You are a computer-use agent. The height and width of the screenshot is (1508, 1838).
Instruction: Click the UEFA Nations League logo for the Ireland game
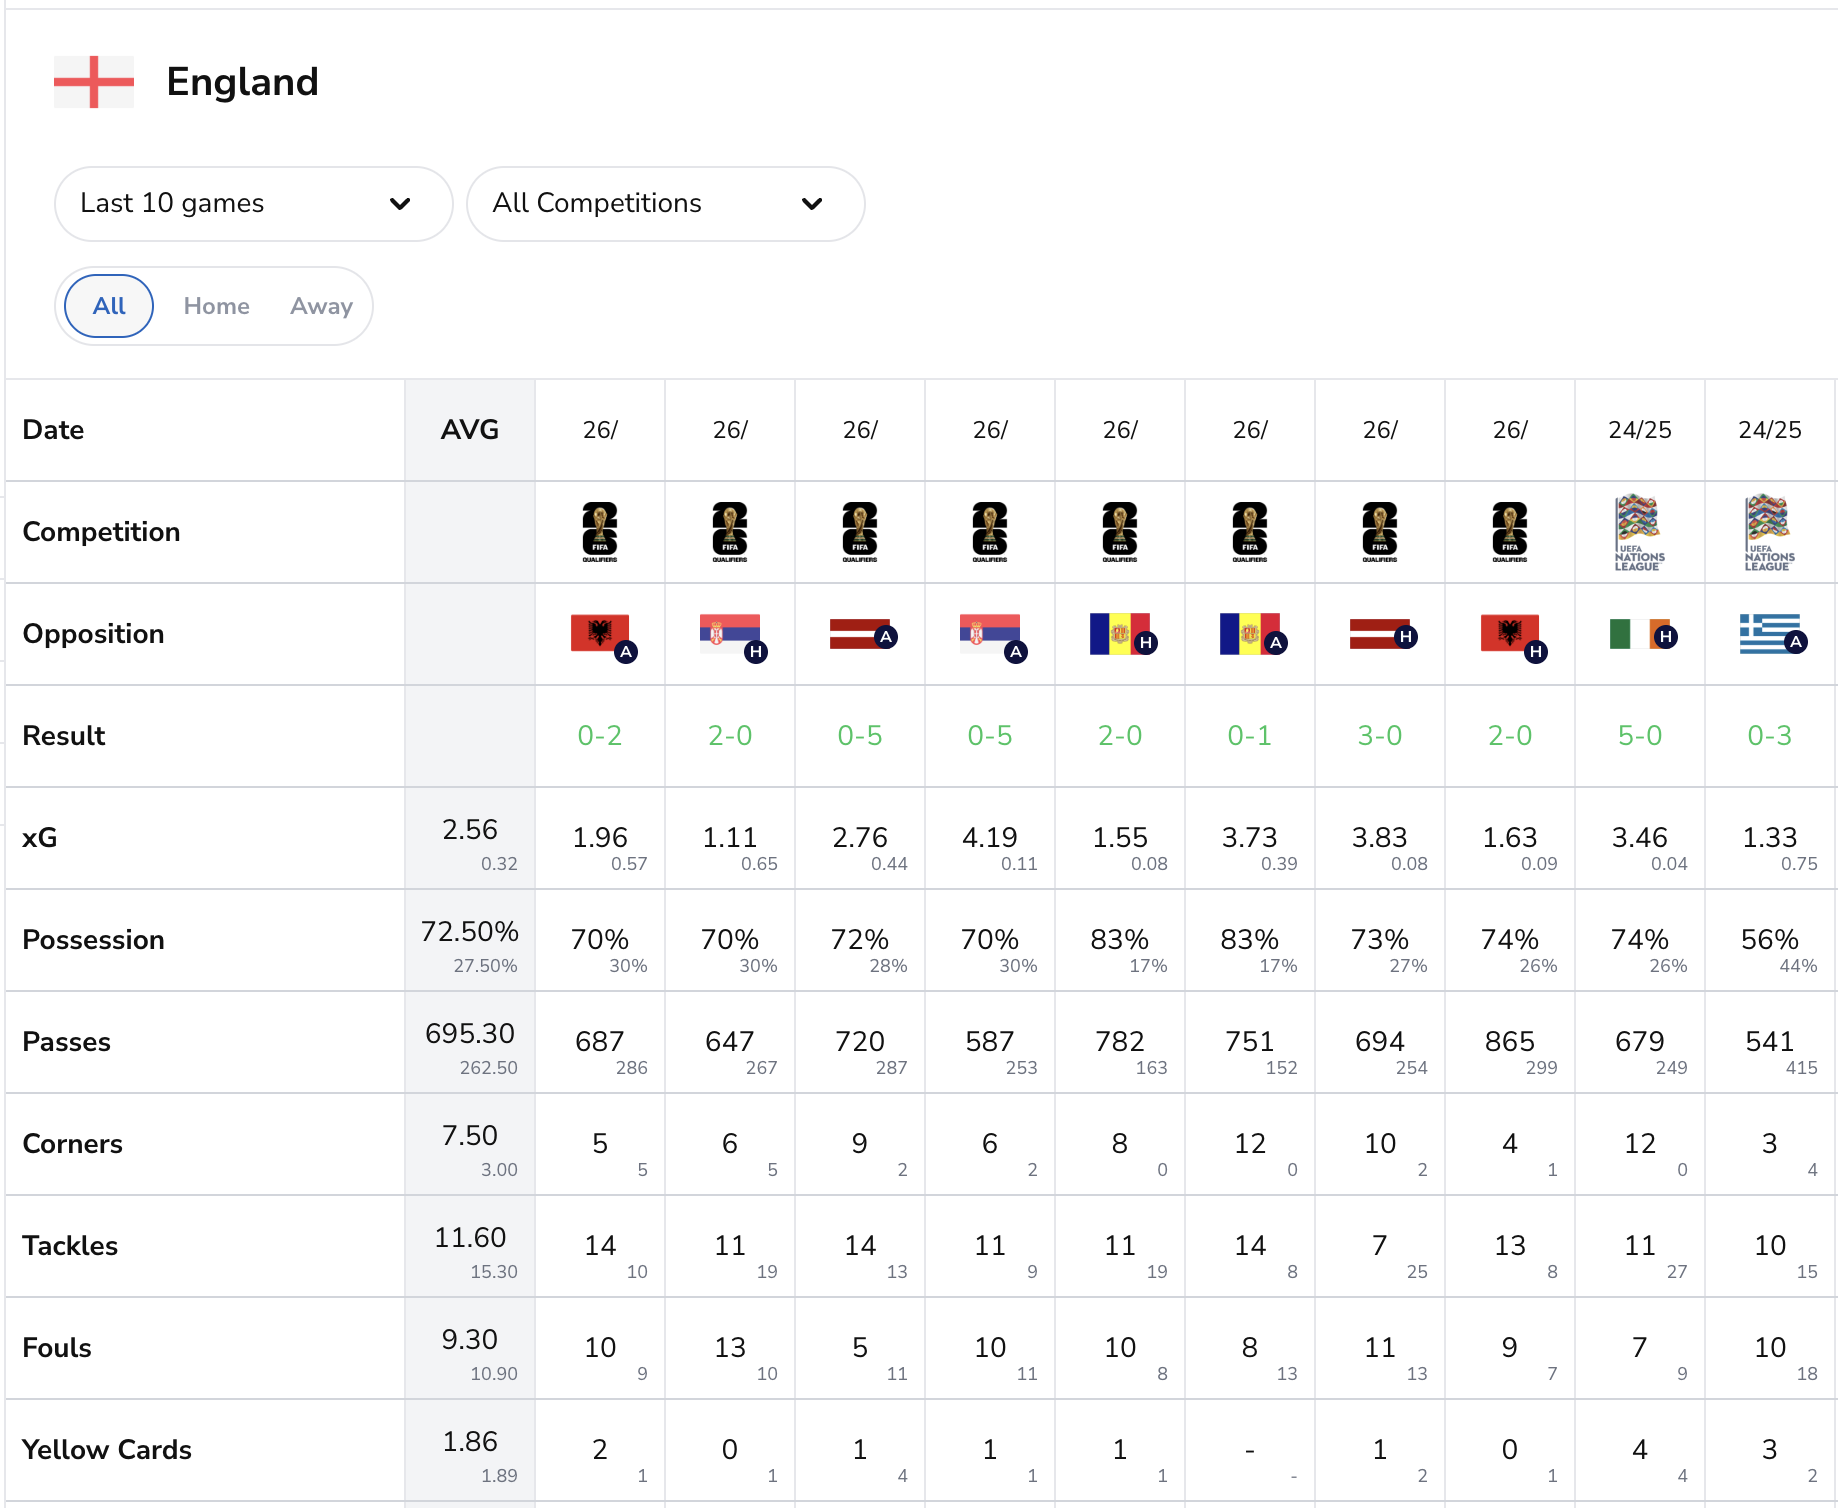1639,532
